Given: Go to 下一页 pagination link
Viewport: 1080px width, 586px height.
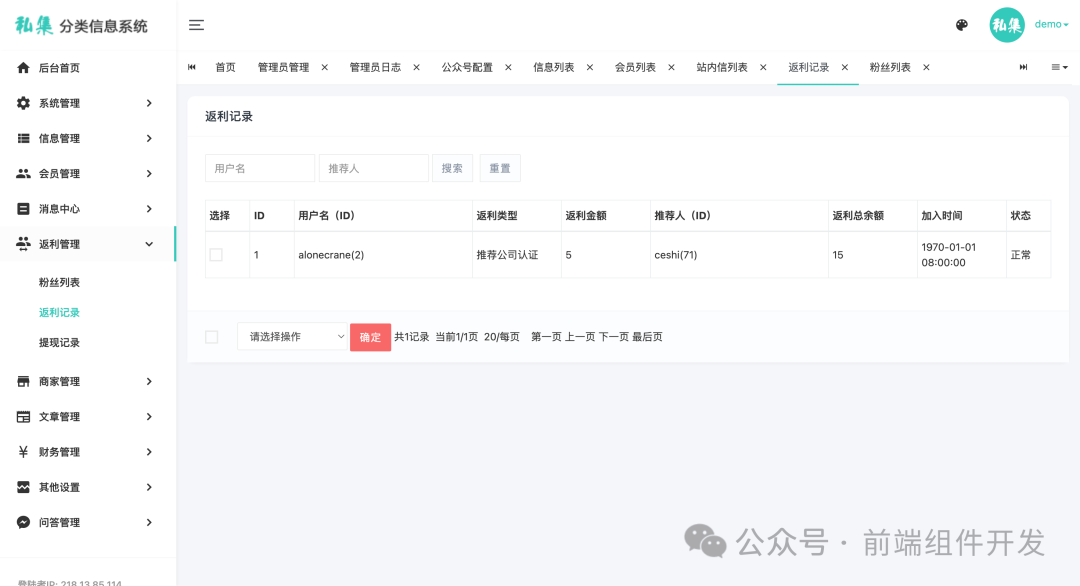Looking at the screenshot, I should [614, 337].
